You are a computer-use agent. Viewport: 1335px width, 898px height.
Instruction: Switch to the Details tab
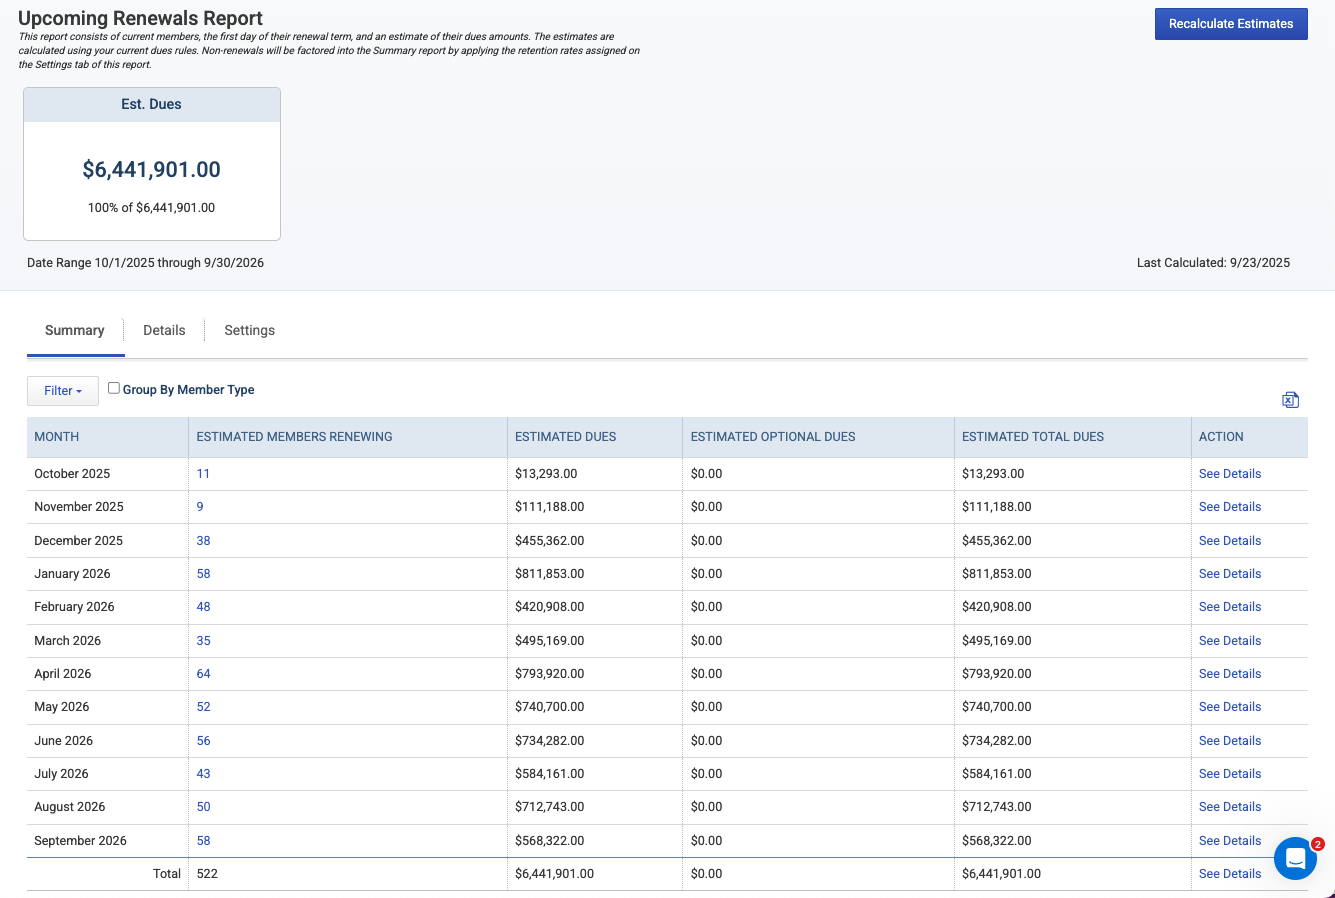pyautogui.click(x=164, y=330)
